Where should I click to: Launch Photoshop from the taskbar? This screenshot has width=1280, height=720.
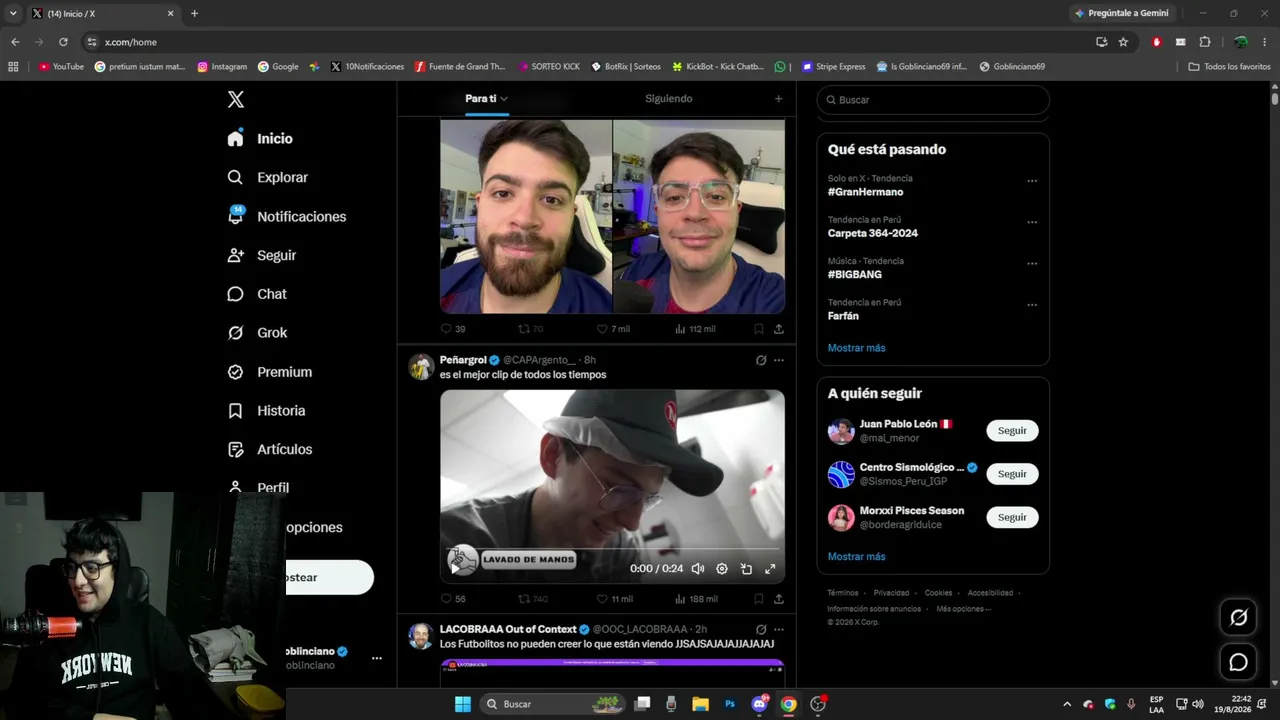click(x=730, y=704)
